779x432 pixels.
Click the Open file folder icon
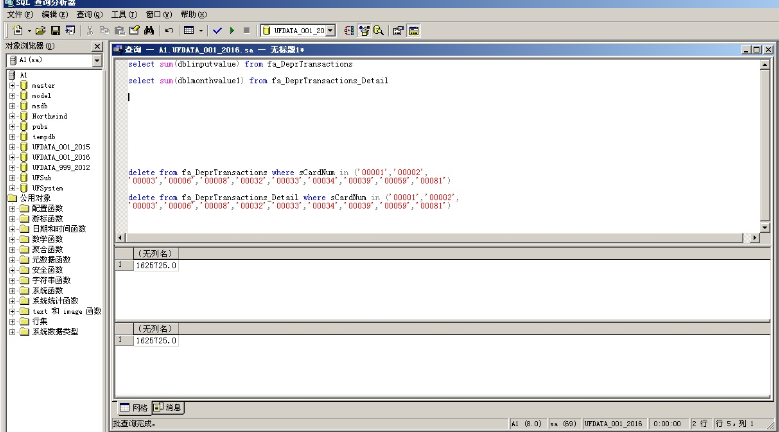pyautogui.click(x=40, y=31)
